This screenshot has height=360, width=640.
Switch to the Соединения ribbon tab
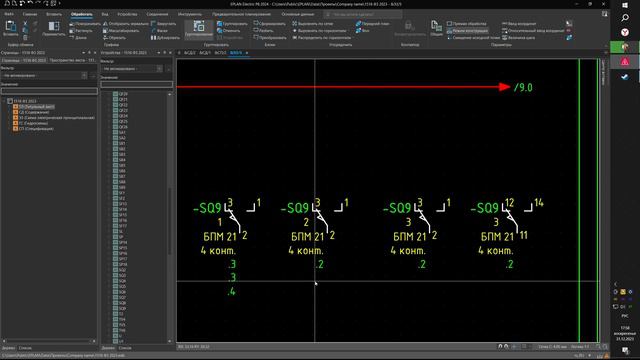157,14
